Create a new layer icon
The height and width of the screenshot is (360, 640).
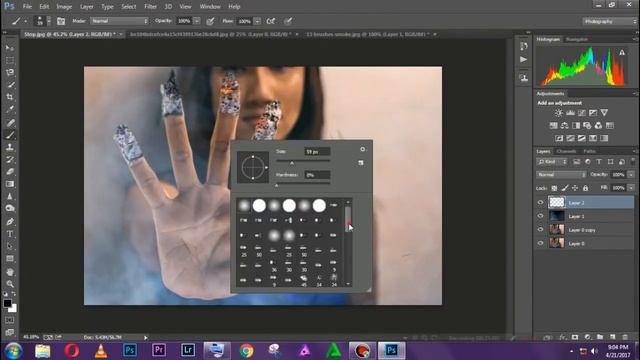click(x=613, y=337)
